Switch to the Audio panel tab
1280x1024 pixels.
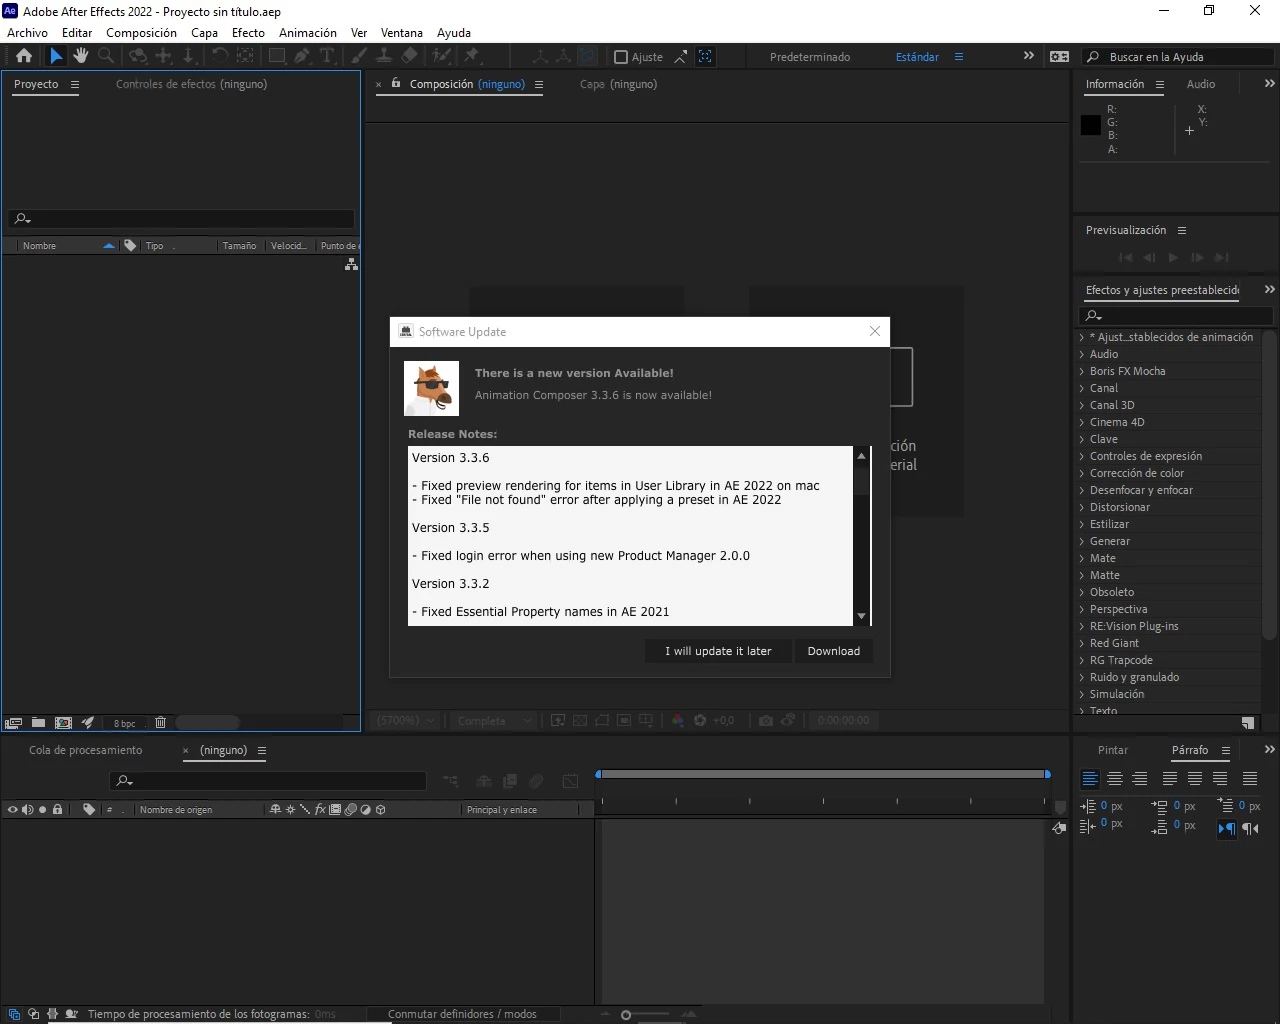click(1201, 84)
